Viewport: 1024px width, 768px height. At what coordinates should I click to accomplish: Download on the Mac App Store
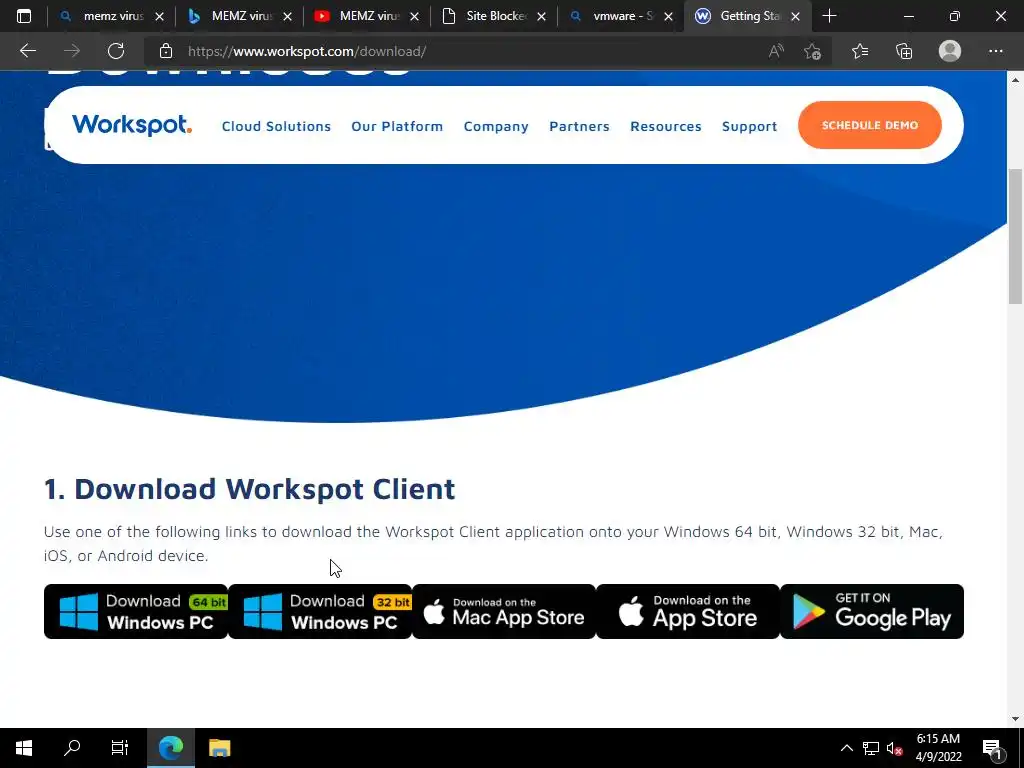pos(504,611)
